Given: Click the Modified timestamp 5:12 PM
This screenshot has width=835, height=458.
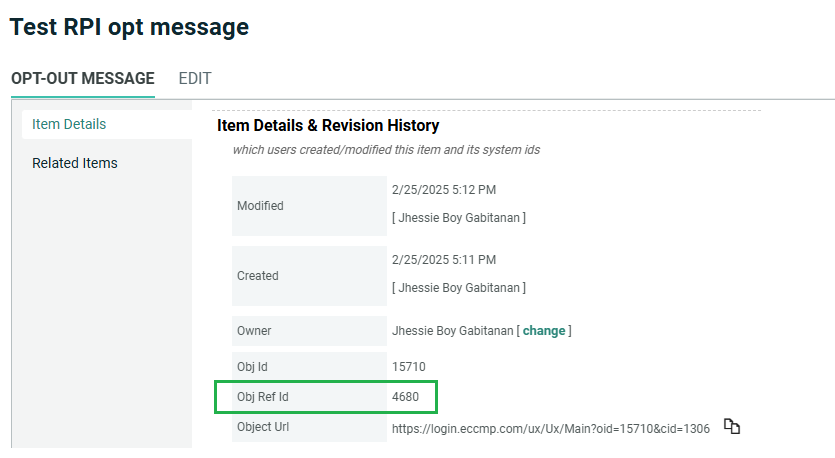Looking at the screenshot, I should (443, 190).
